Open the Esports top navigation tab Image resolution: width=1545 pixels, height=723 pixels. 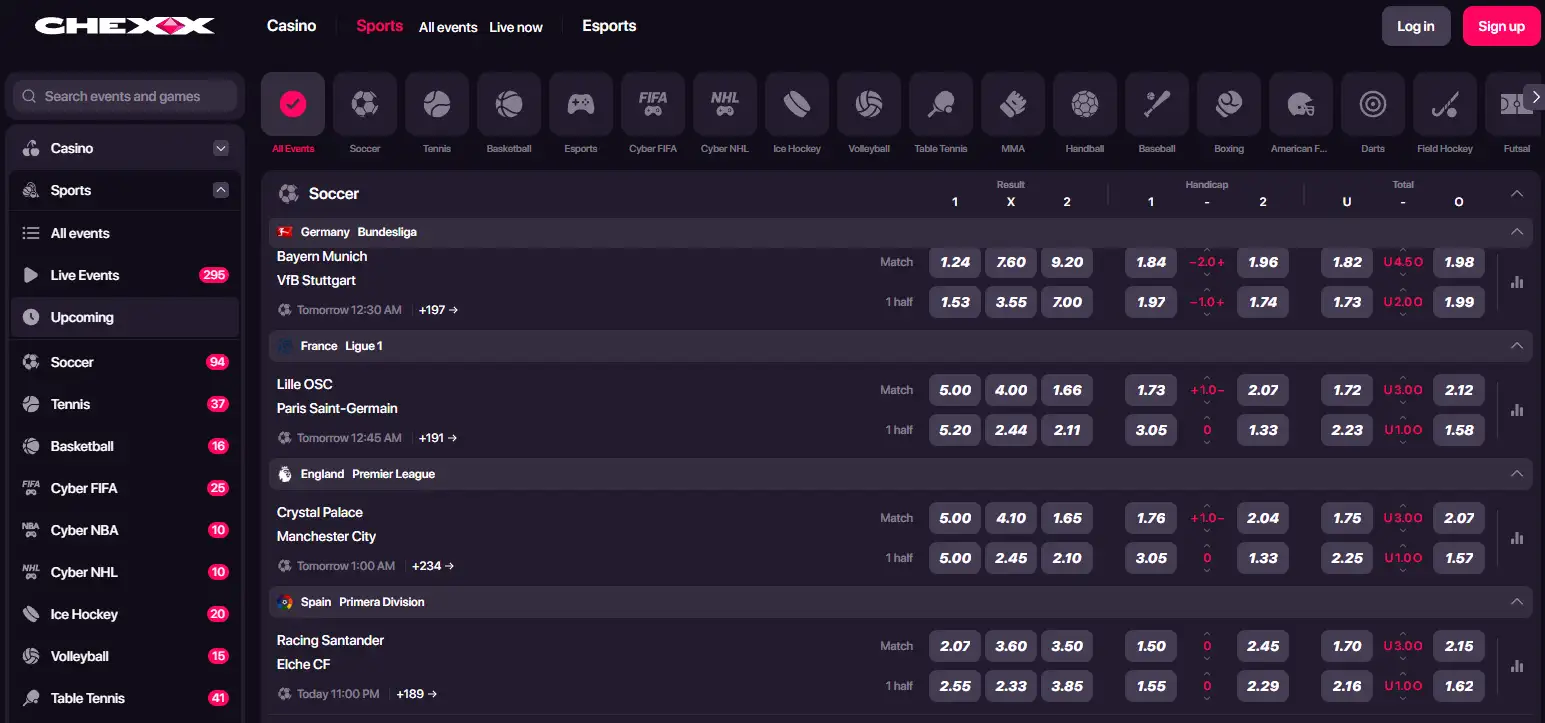click(609, 26)
